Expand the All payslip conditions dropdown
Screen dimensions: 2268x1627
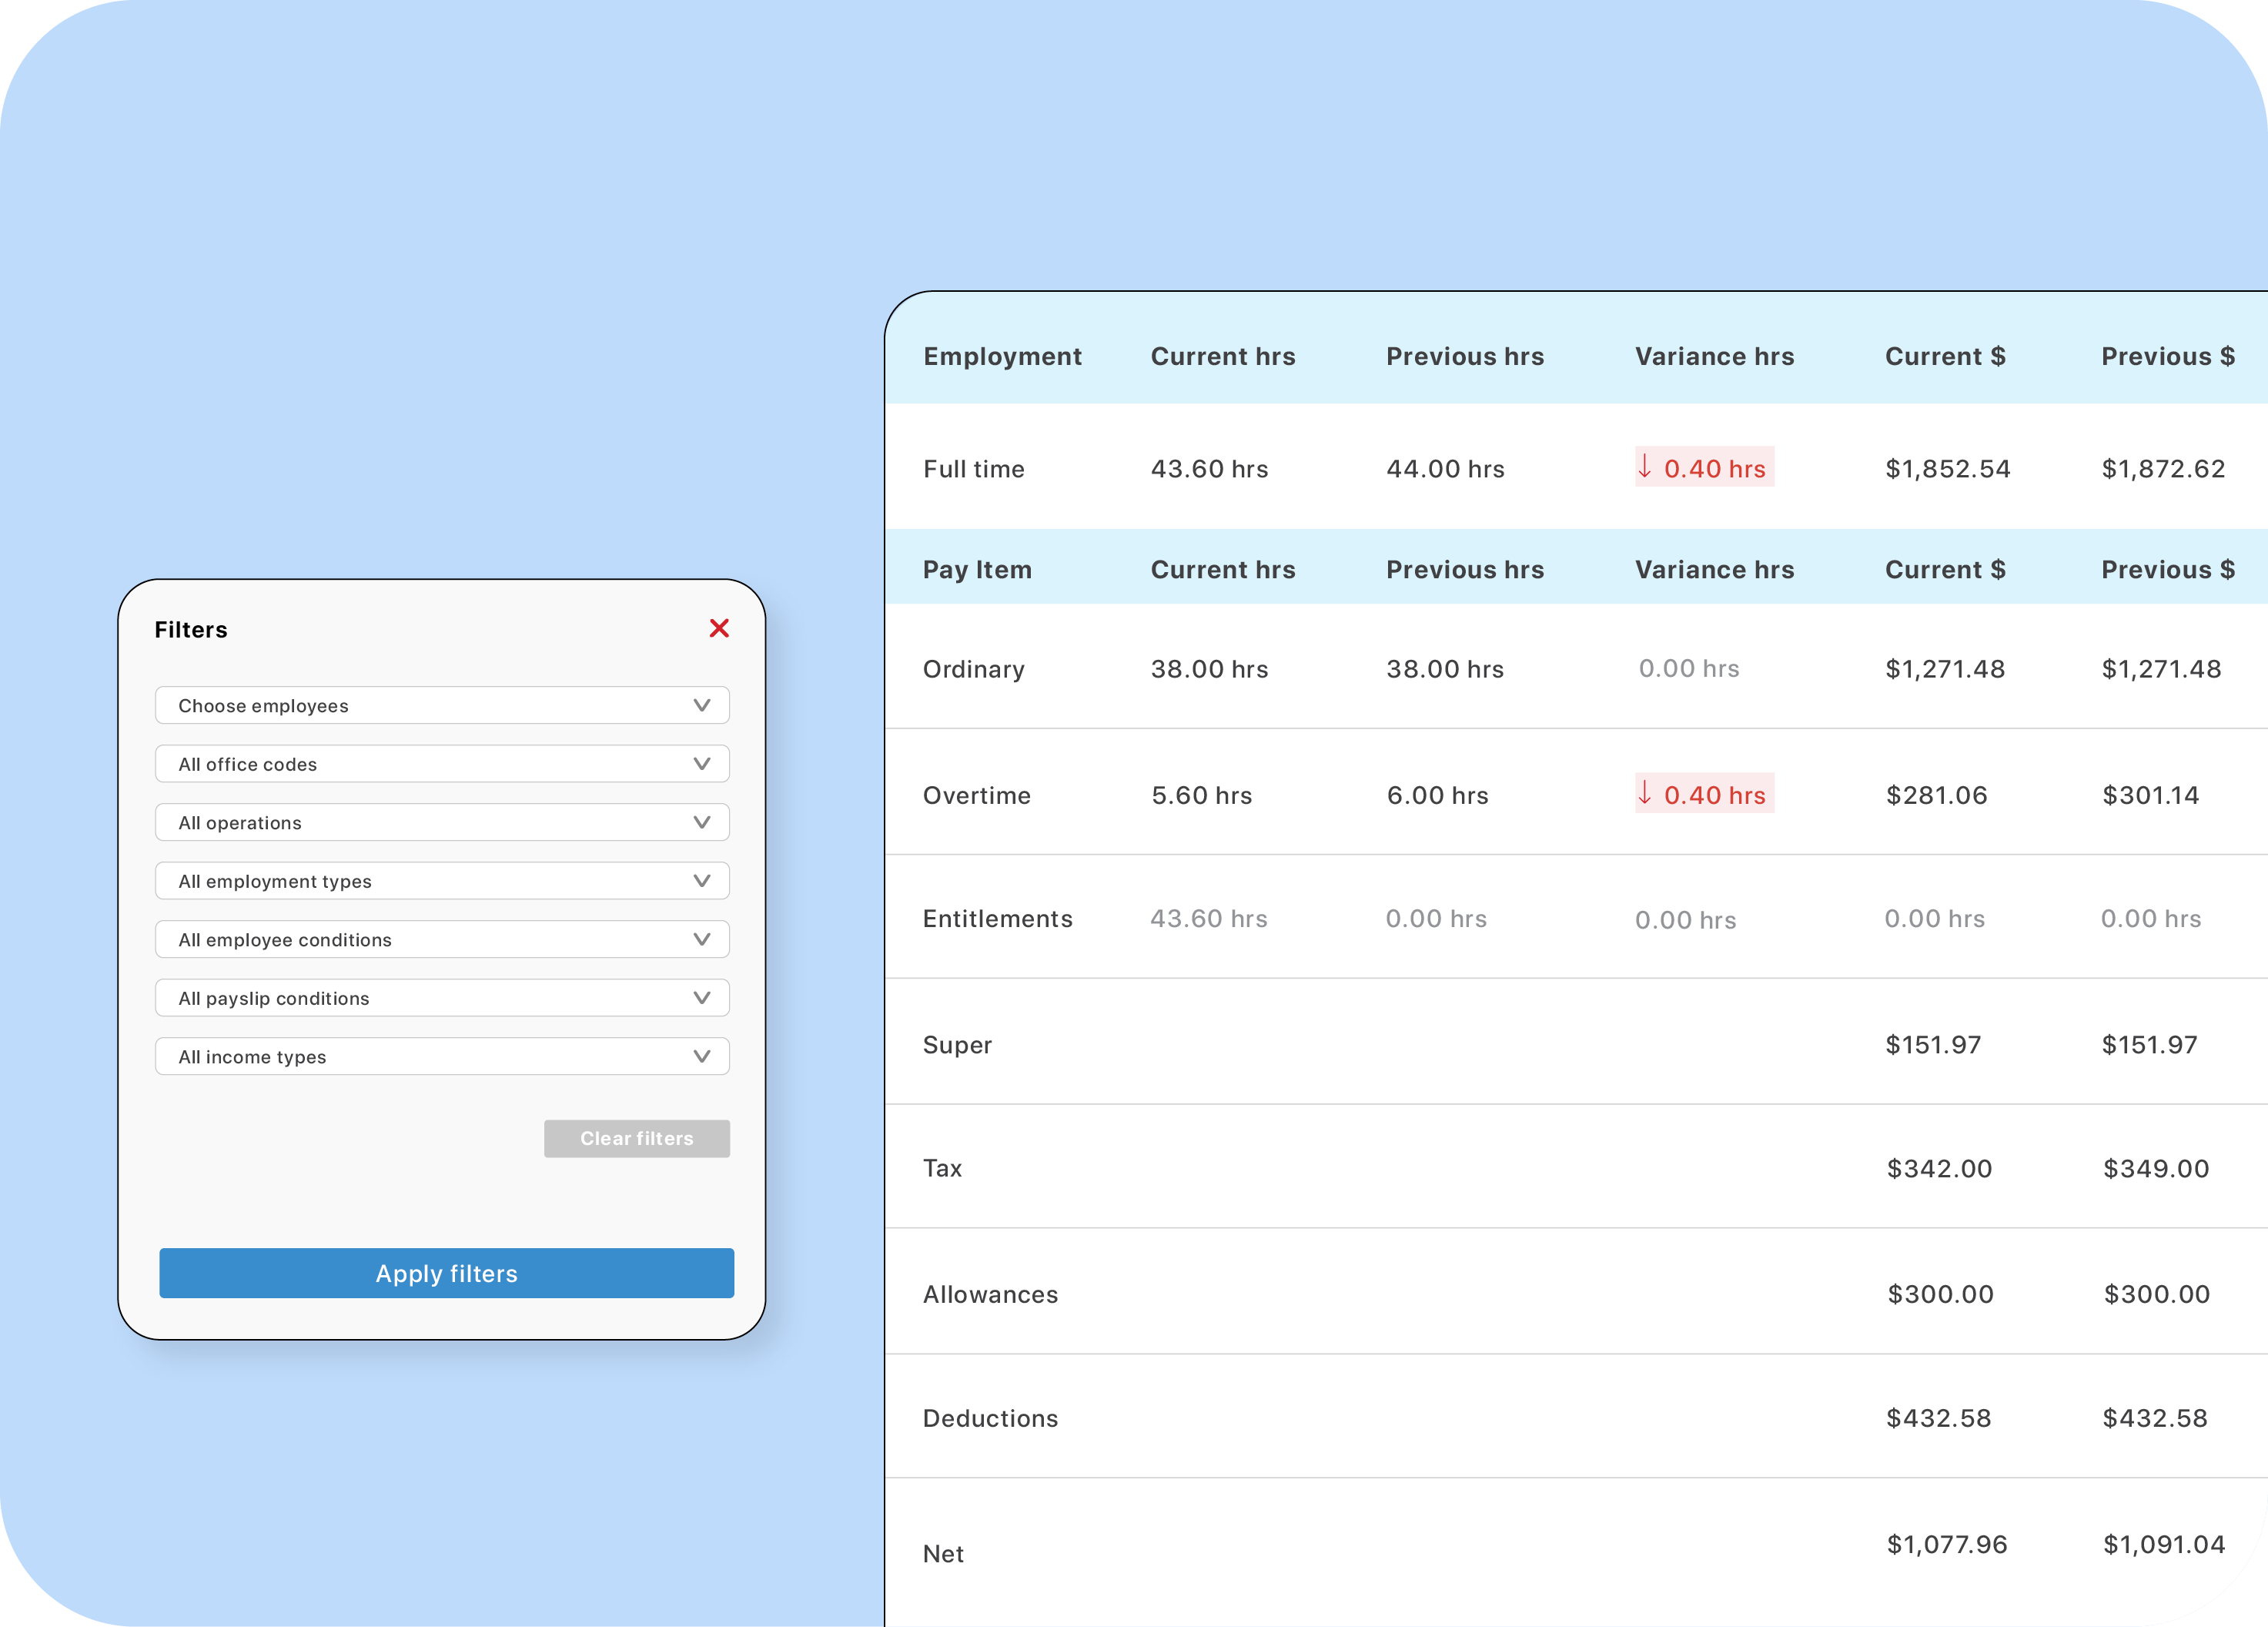point(442,997)
